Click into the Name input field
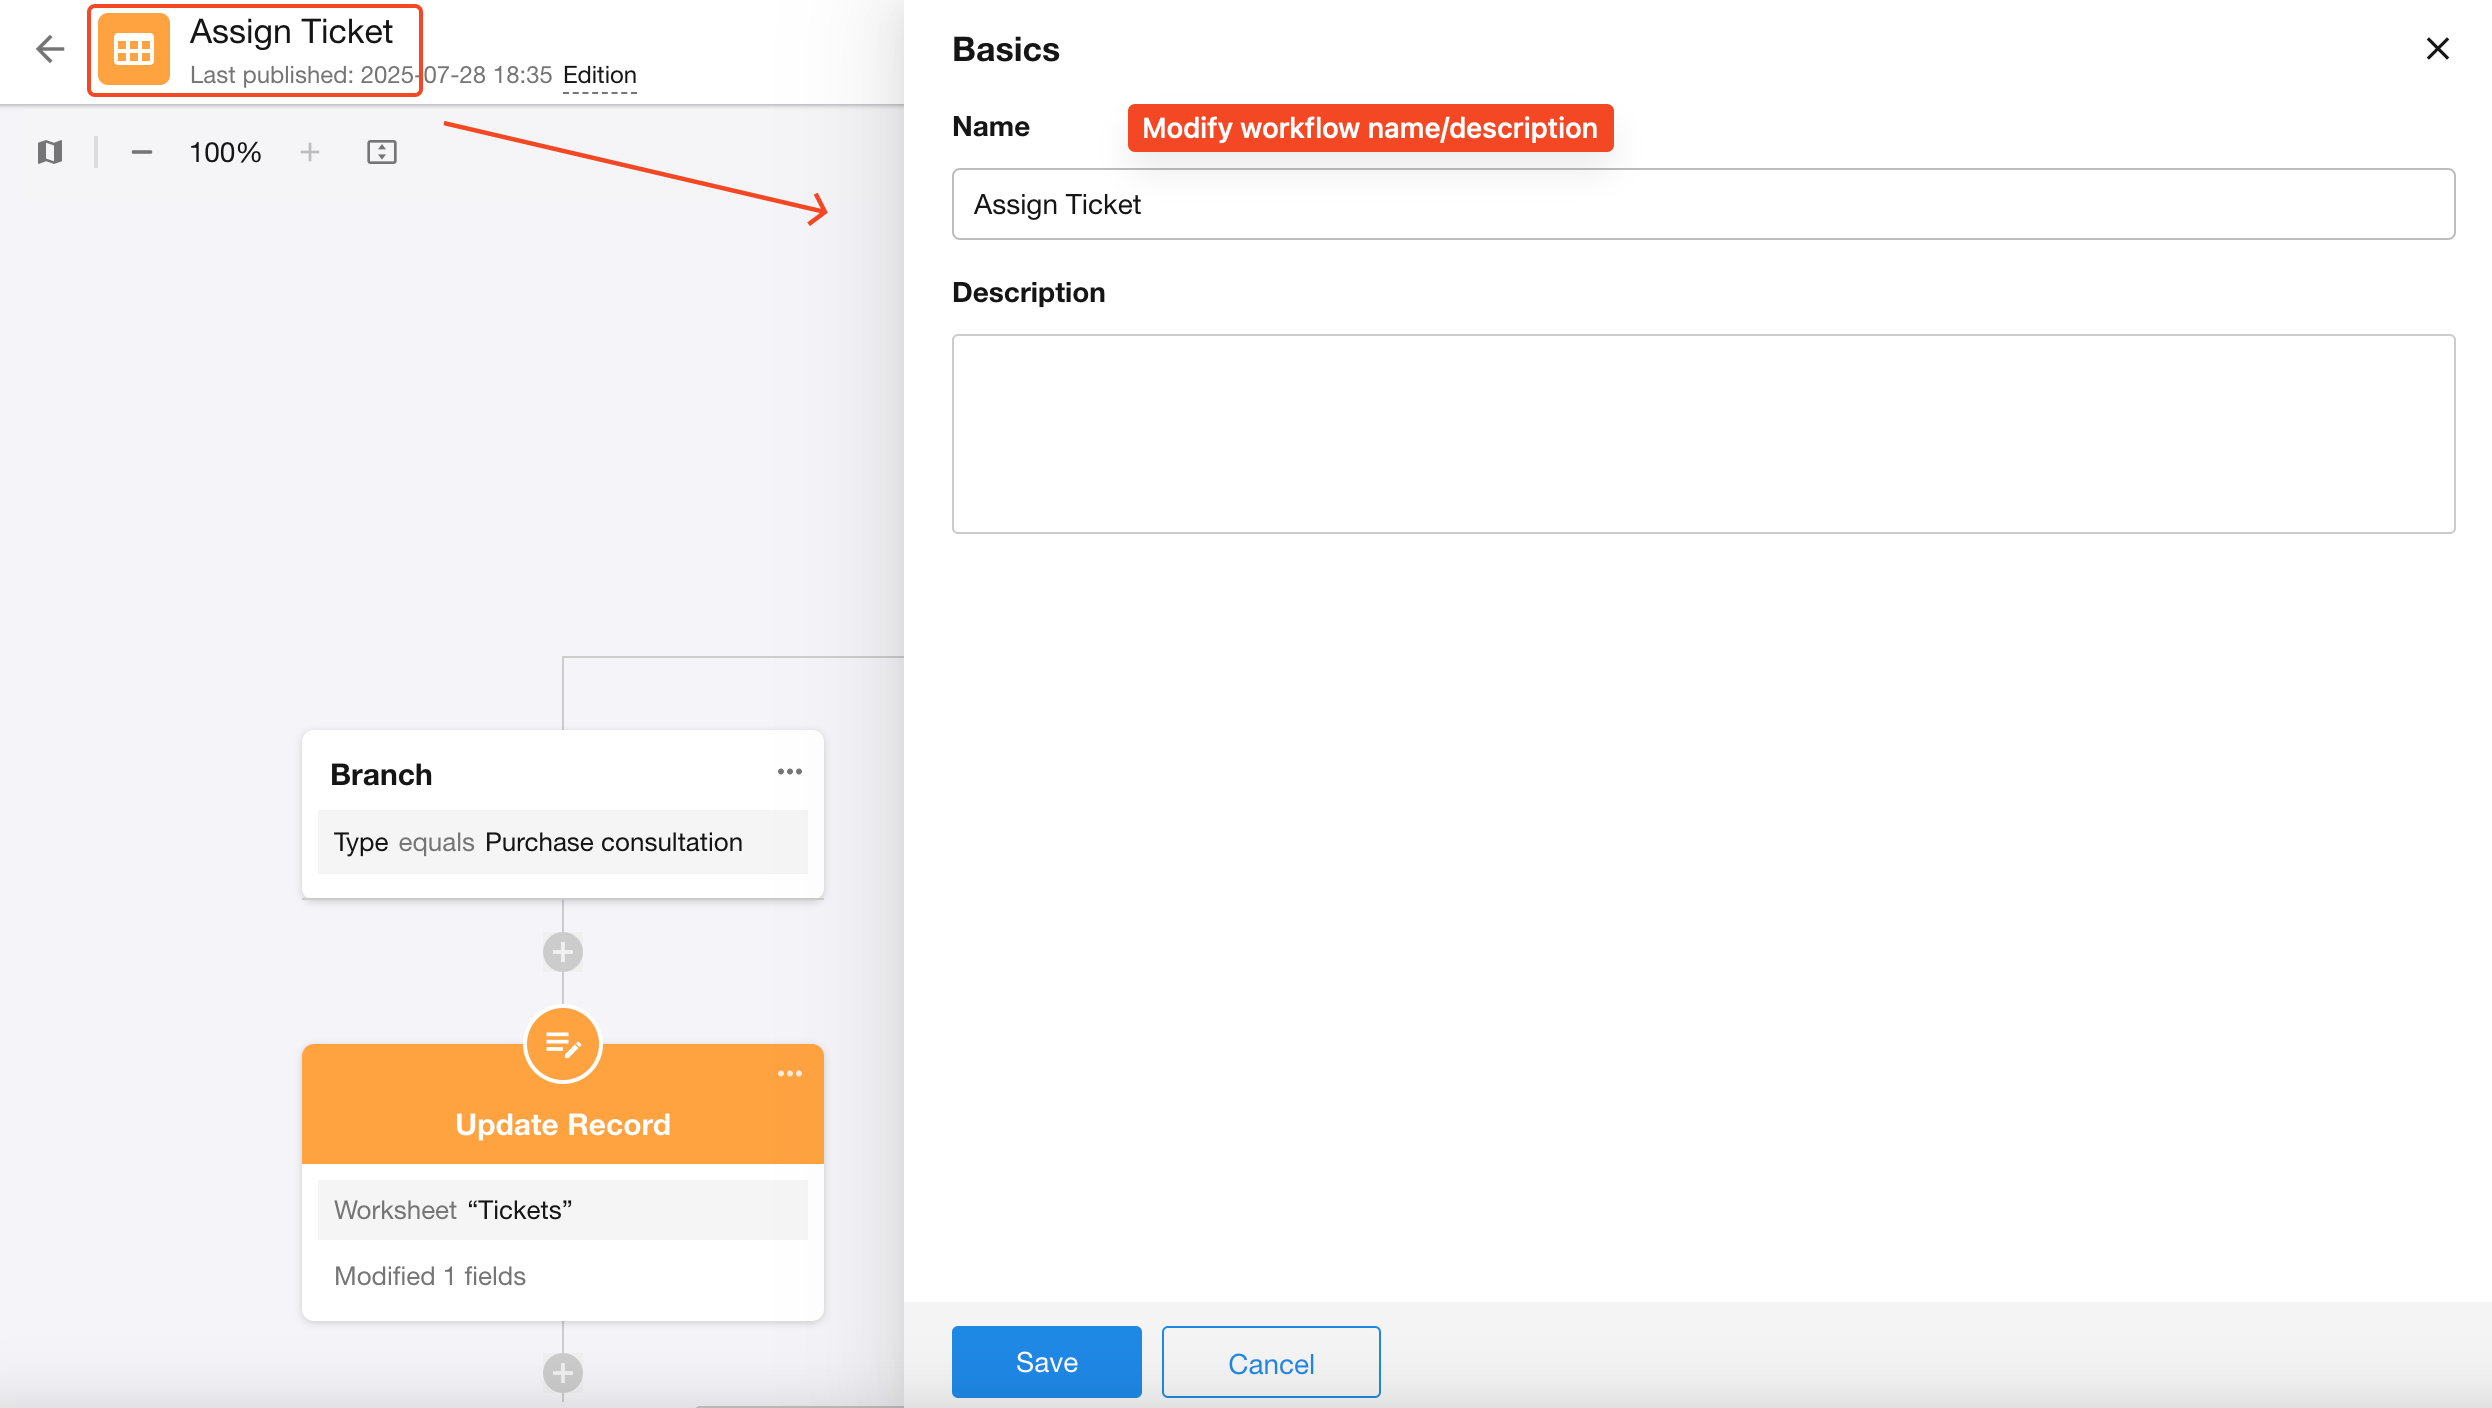This screenshot has height=1408, width=2492. coord(1702,204)
